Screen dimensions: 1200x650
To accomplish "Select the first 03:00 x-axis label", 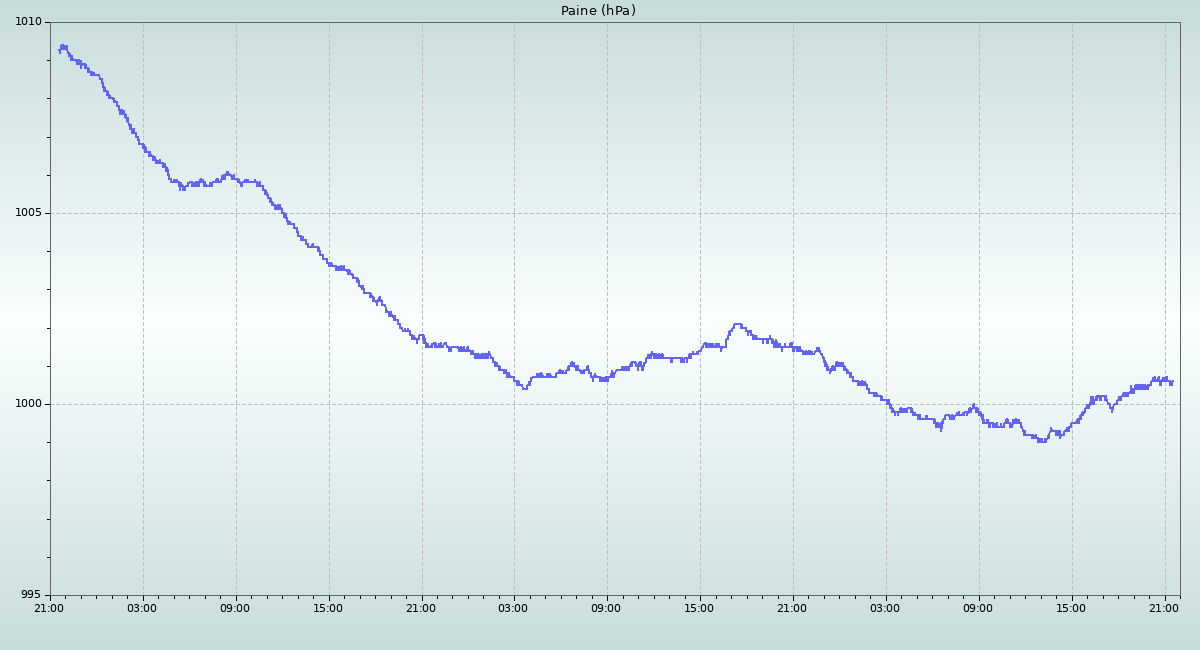I will pos(142,608).
